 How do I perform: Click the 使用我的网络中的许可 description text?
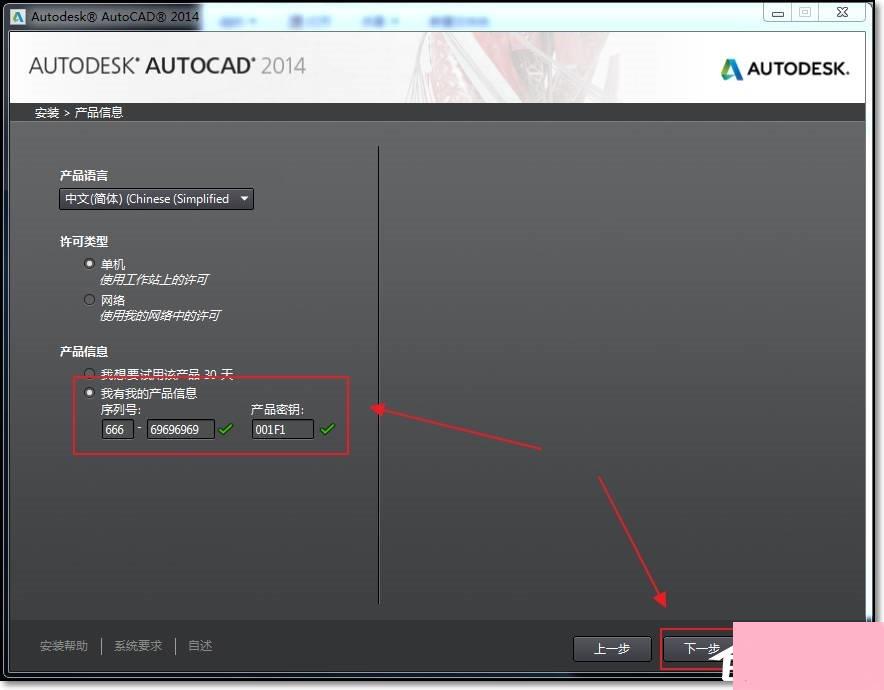(x=160, y=316)
